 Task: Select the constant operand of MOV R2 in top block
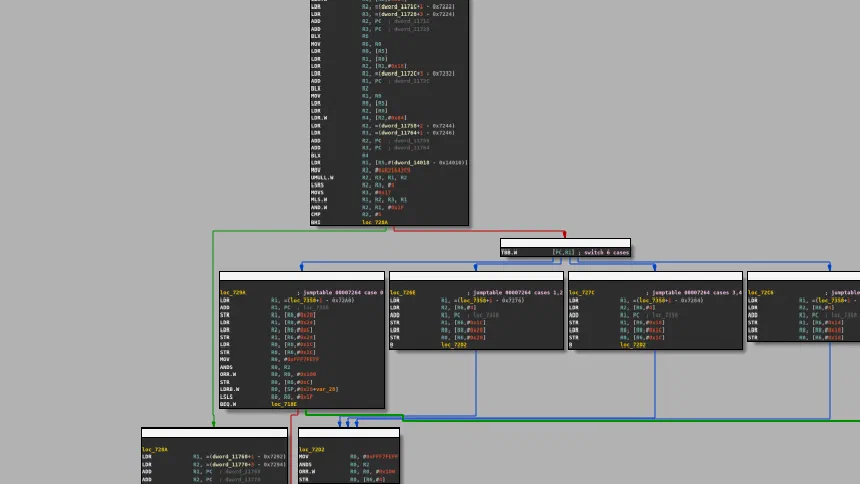pos(394,171)
